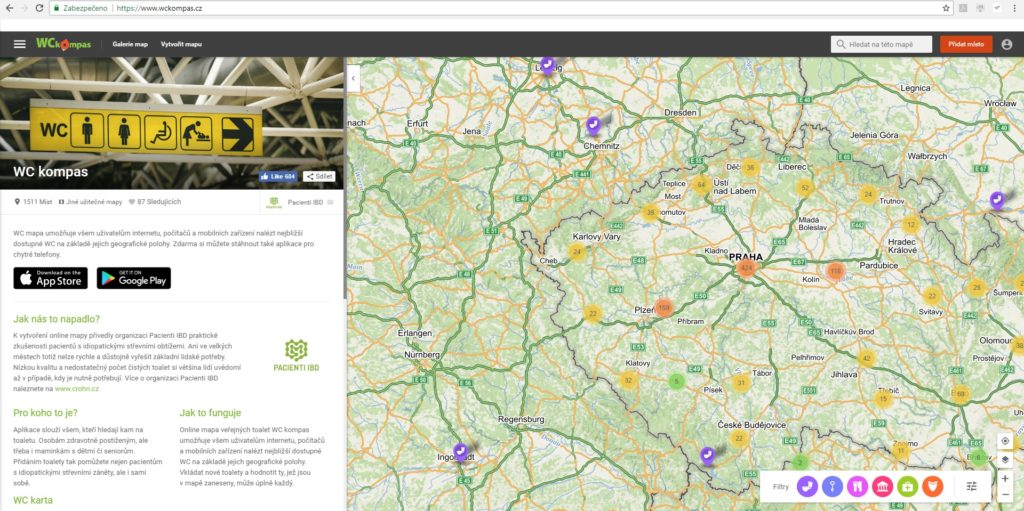Open the cluster of 52 near Liberec
Screen dimensions: 1024x511
click(805, 188)
